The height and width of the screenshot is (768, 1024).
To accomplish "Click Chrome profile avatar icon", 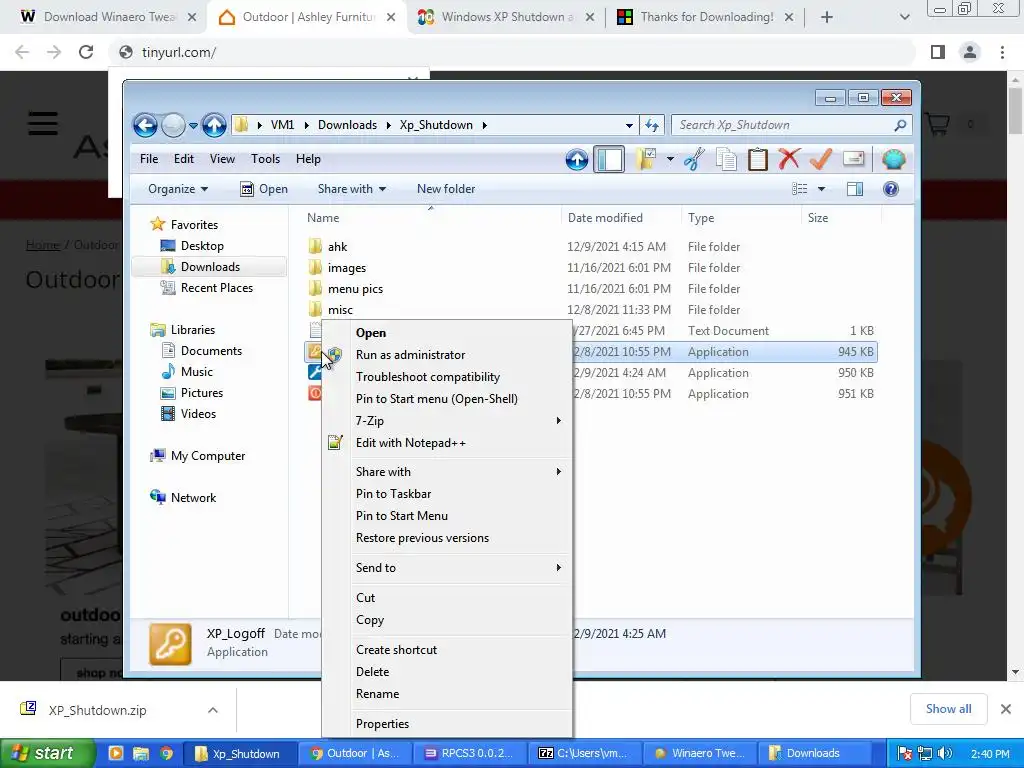I will (970, 52).
